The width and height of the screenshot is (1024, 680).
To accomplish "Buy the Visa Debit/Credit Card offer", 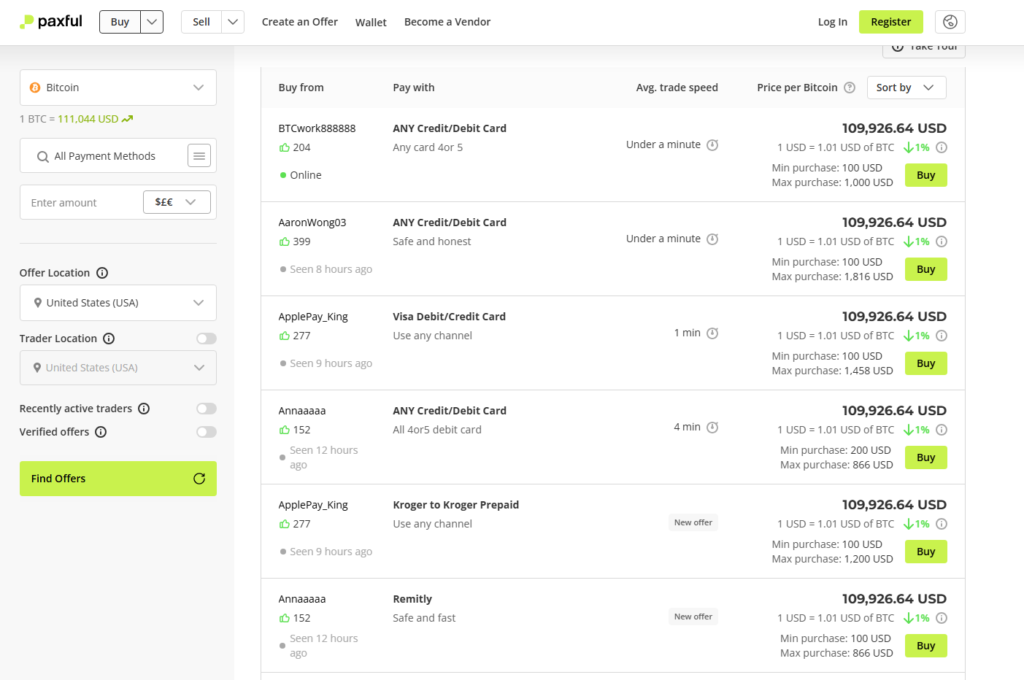I will (x=925, y=363).
